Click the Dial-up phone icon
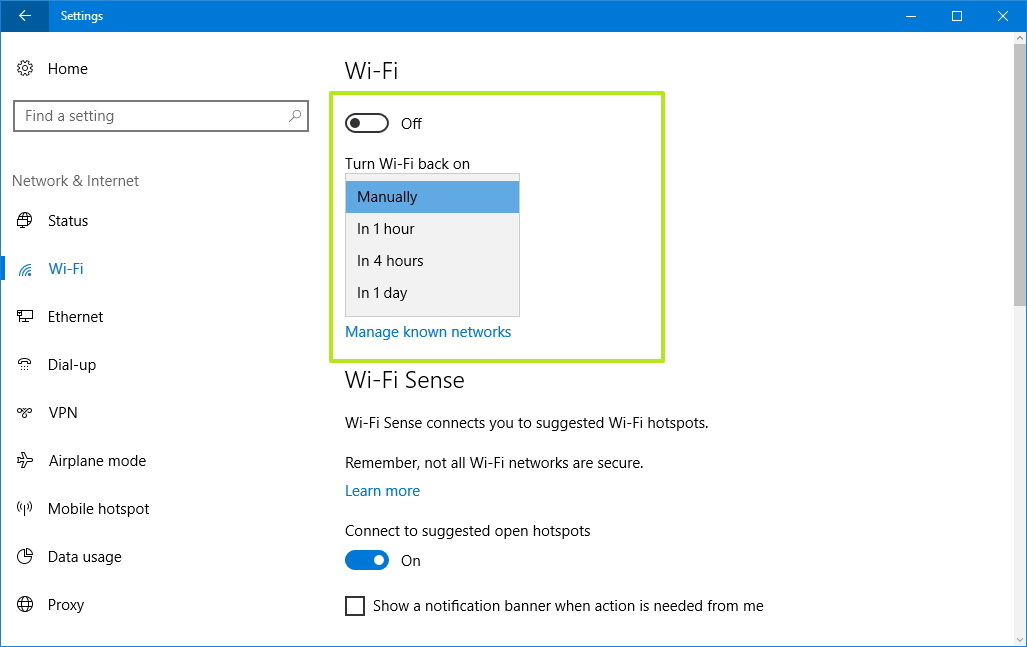This screenshot has width=1027, height=647. [x=25, y=364]
